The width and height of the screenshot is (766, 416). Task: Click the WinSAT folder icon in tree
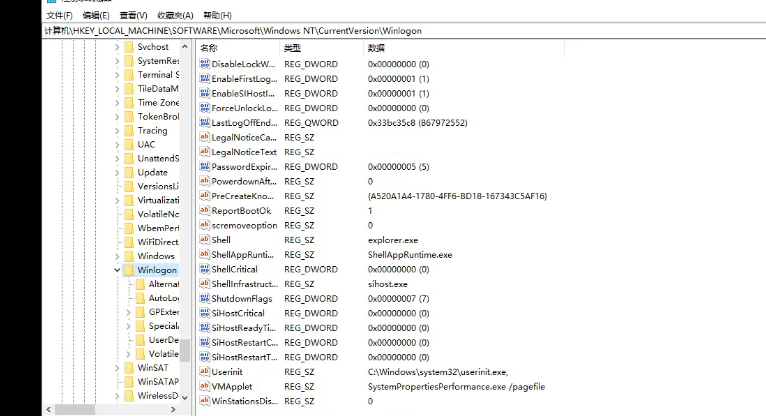(127, 368)
